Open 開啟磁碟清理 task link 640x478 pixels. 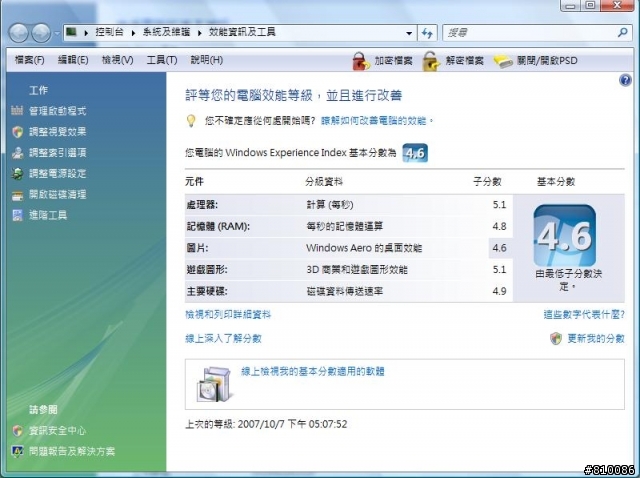click(58, 194)
